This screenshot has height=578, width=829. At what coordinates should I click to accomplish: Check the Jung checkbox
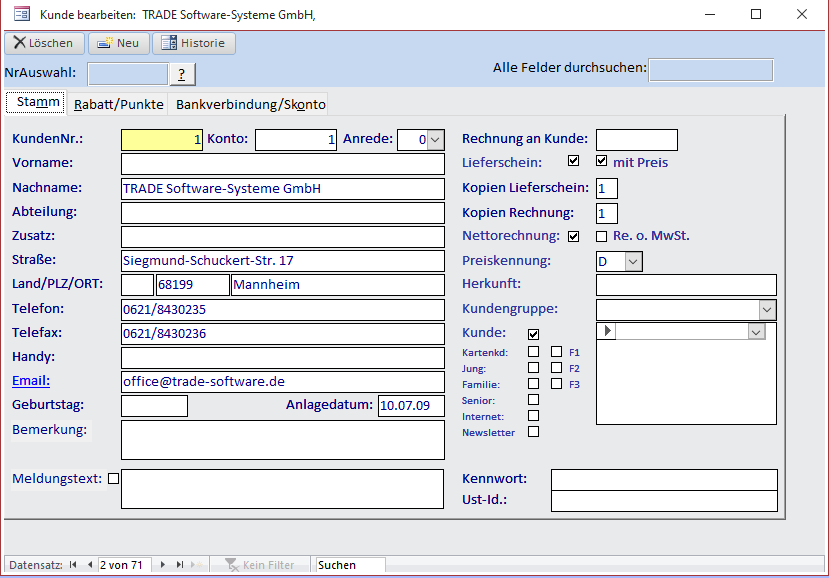[533, 368]
